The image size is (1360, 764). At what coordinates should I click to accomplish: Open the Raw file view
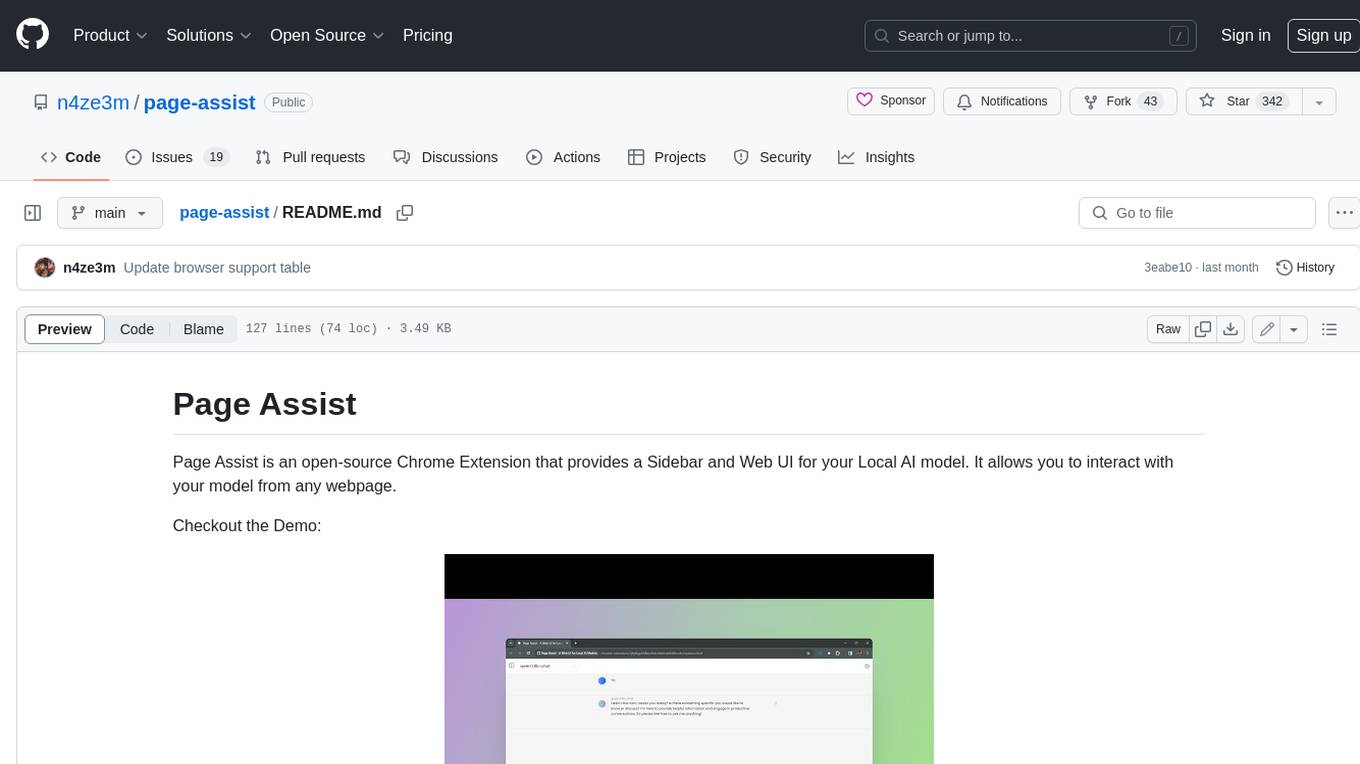pos(1168,329)
